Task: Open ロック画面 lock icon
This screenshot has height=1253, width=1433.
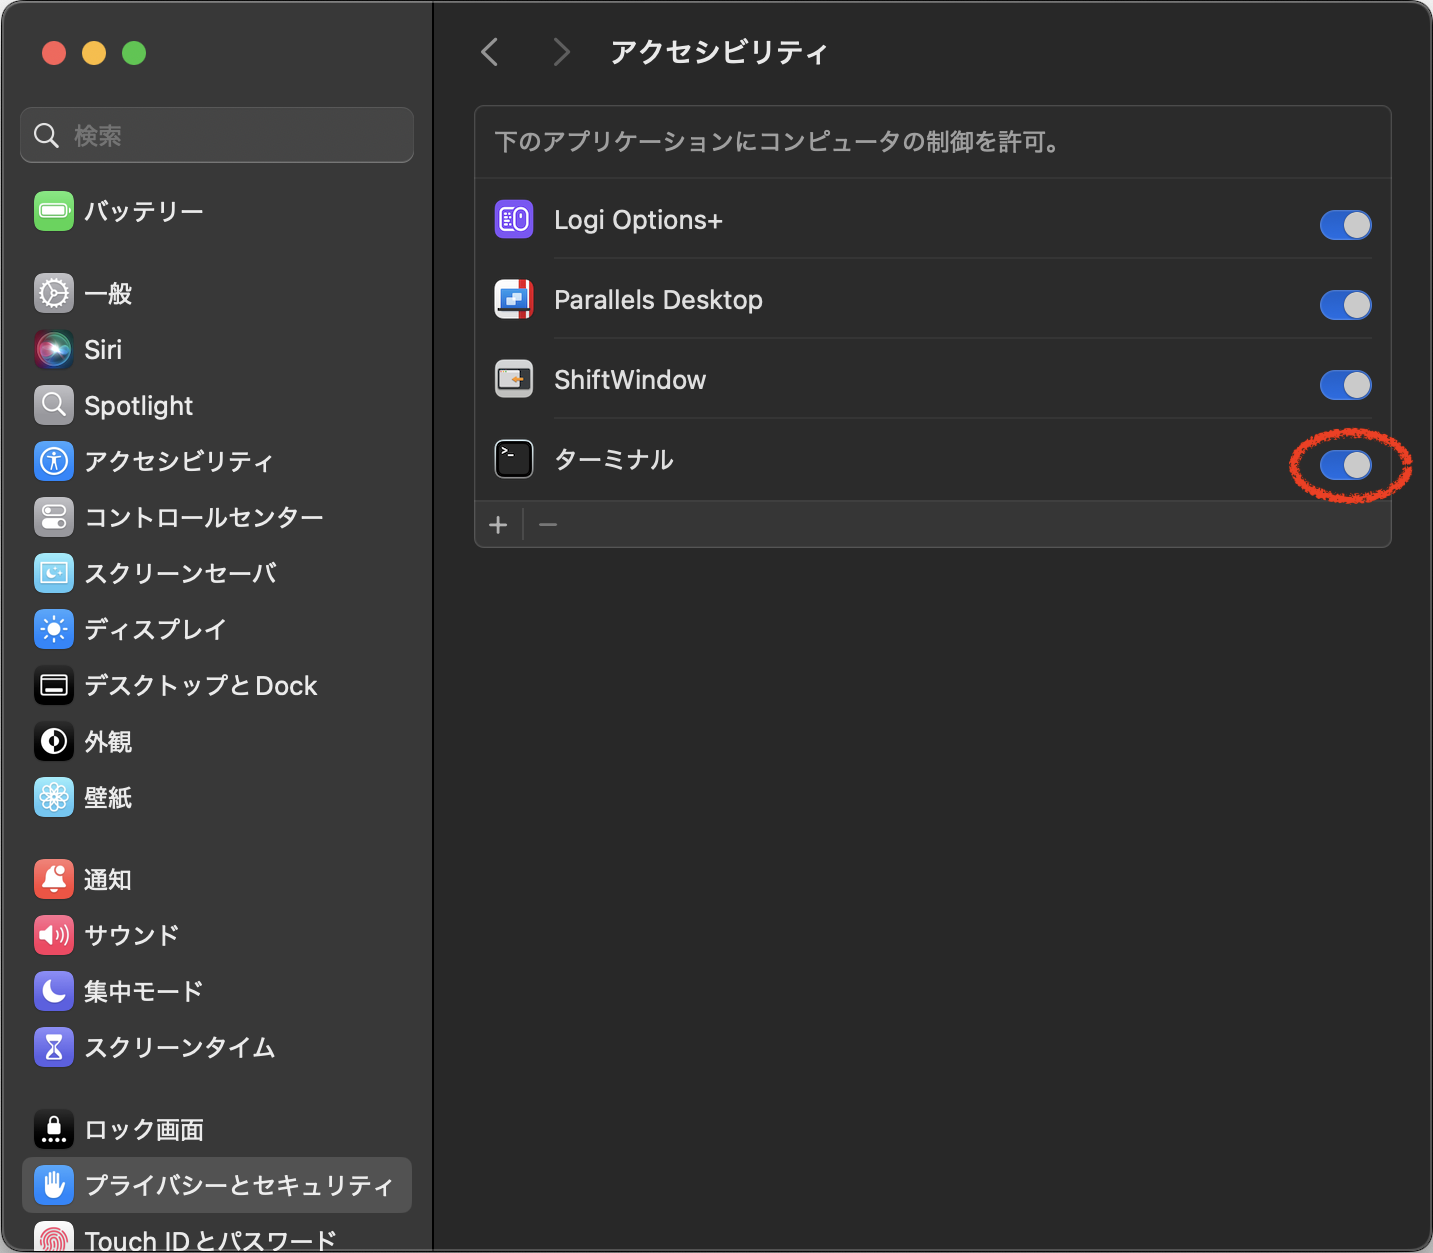Action: point(54,1129)
